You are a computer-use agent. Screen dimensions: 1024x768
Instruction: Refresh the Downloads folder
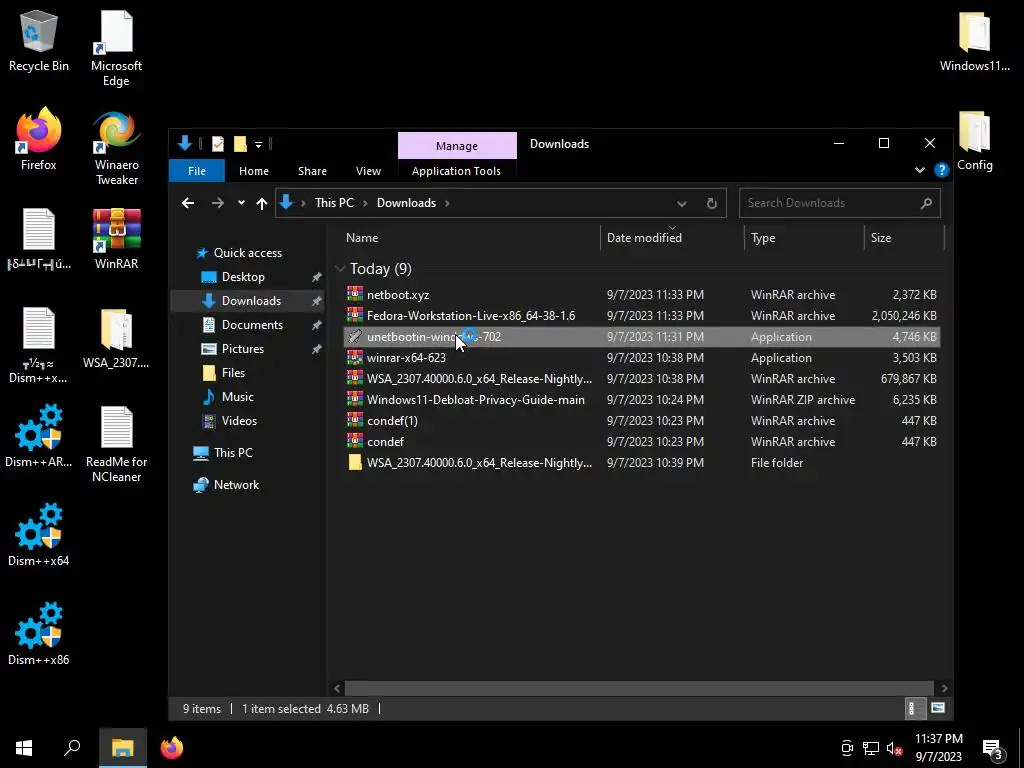(x=711, y=203)
